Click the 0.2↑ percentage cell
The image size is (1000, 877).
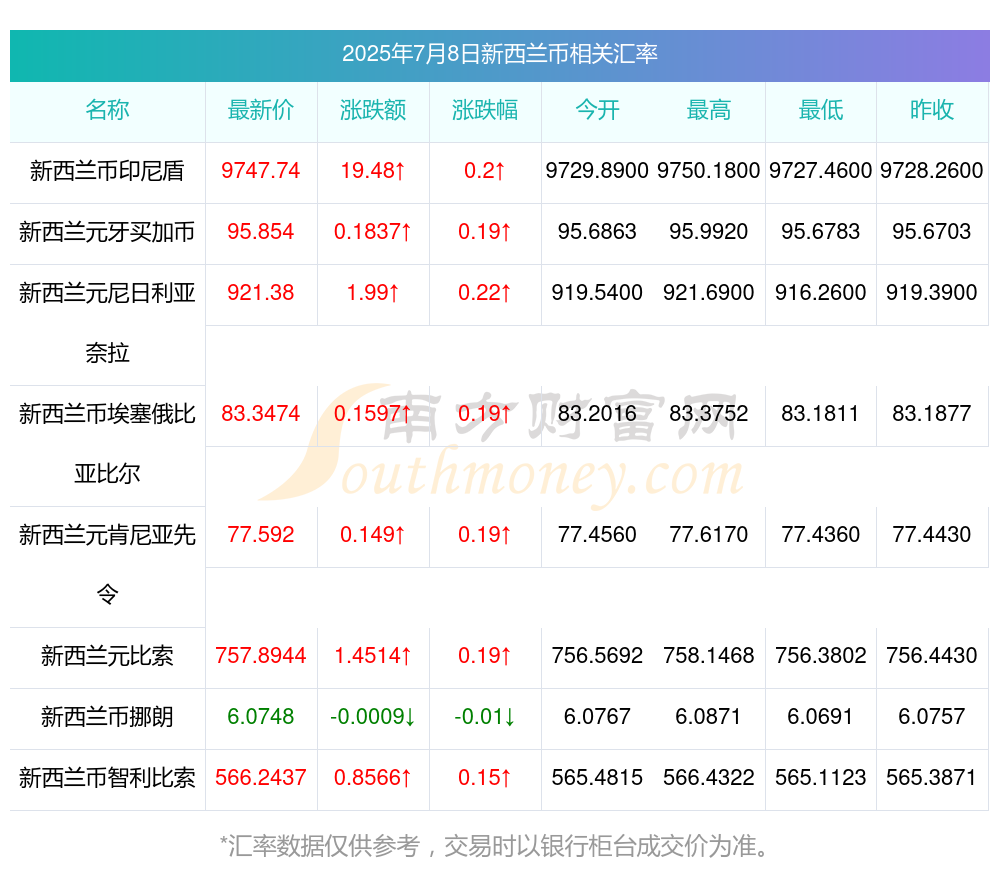point(485,170)
